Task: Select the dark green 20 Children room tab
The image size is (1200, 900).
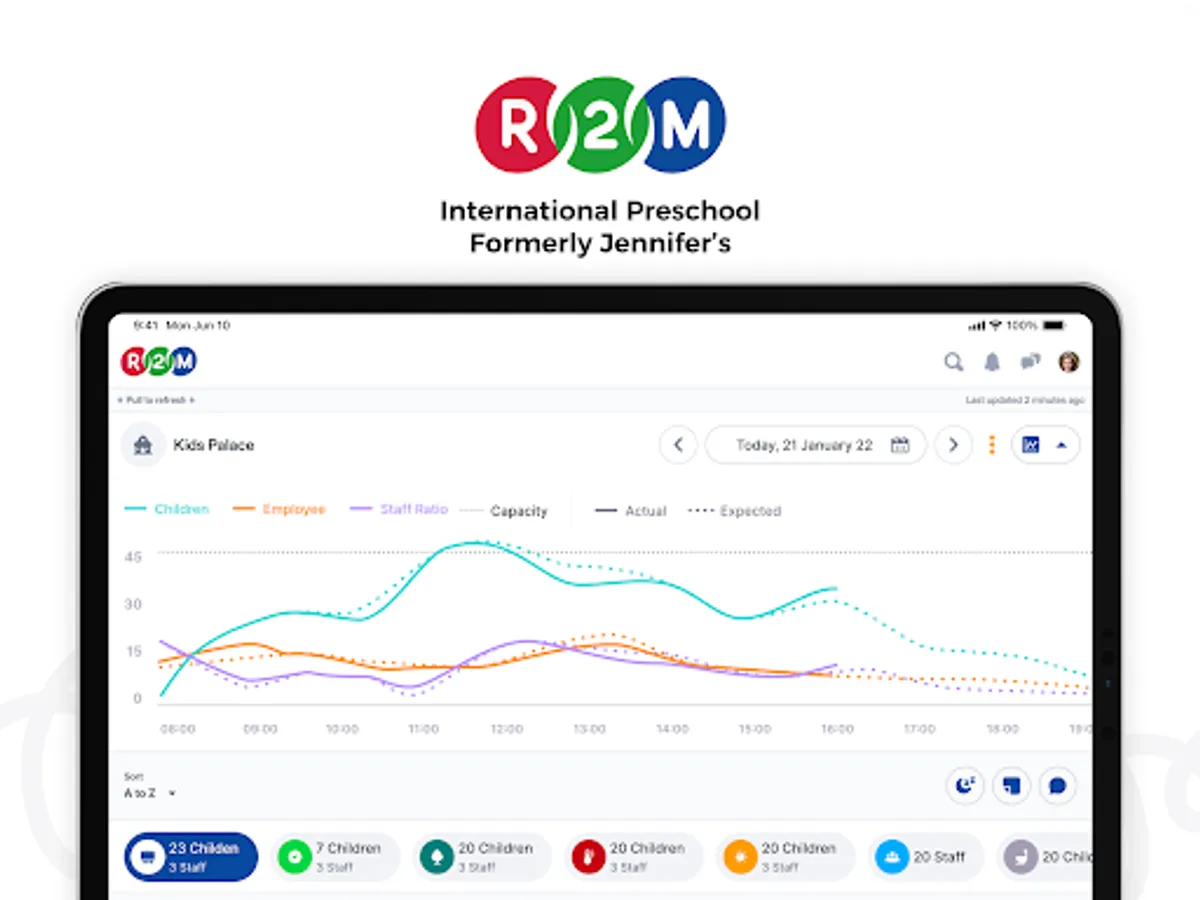Action: point(483,857)
